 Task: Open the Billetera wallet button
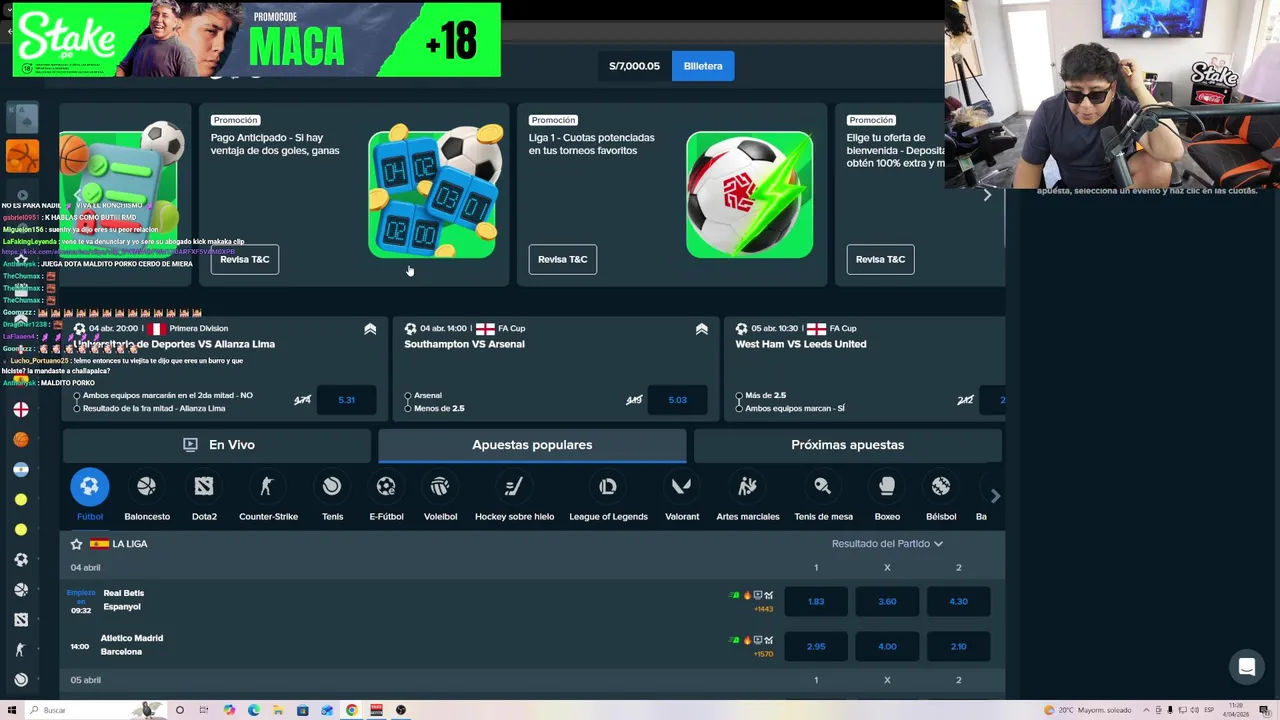click(703, 66)
